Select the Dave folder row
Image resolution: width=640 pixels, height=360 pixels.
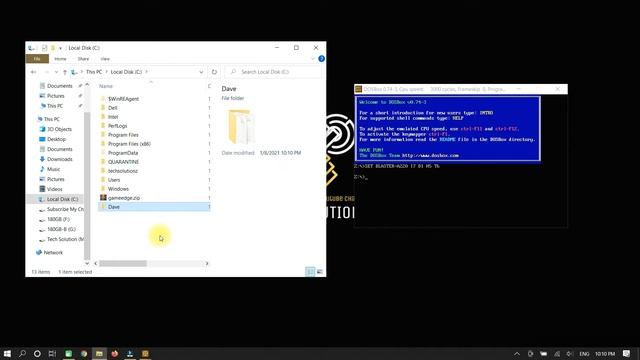(x=154, y=207)
